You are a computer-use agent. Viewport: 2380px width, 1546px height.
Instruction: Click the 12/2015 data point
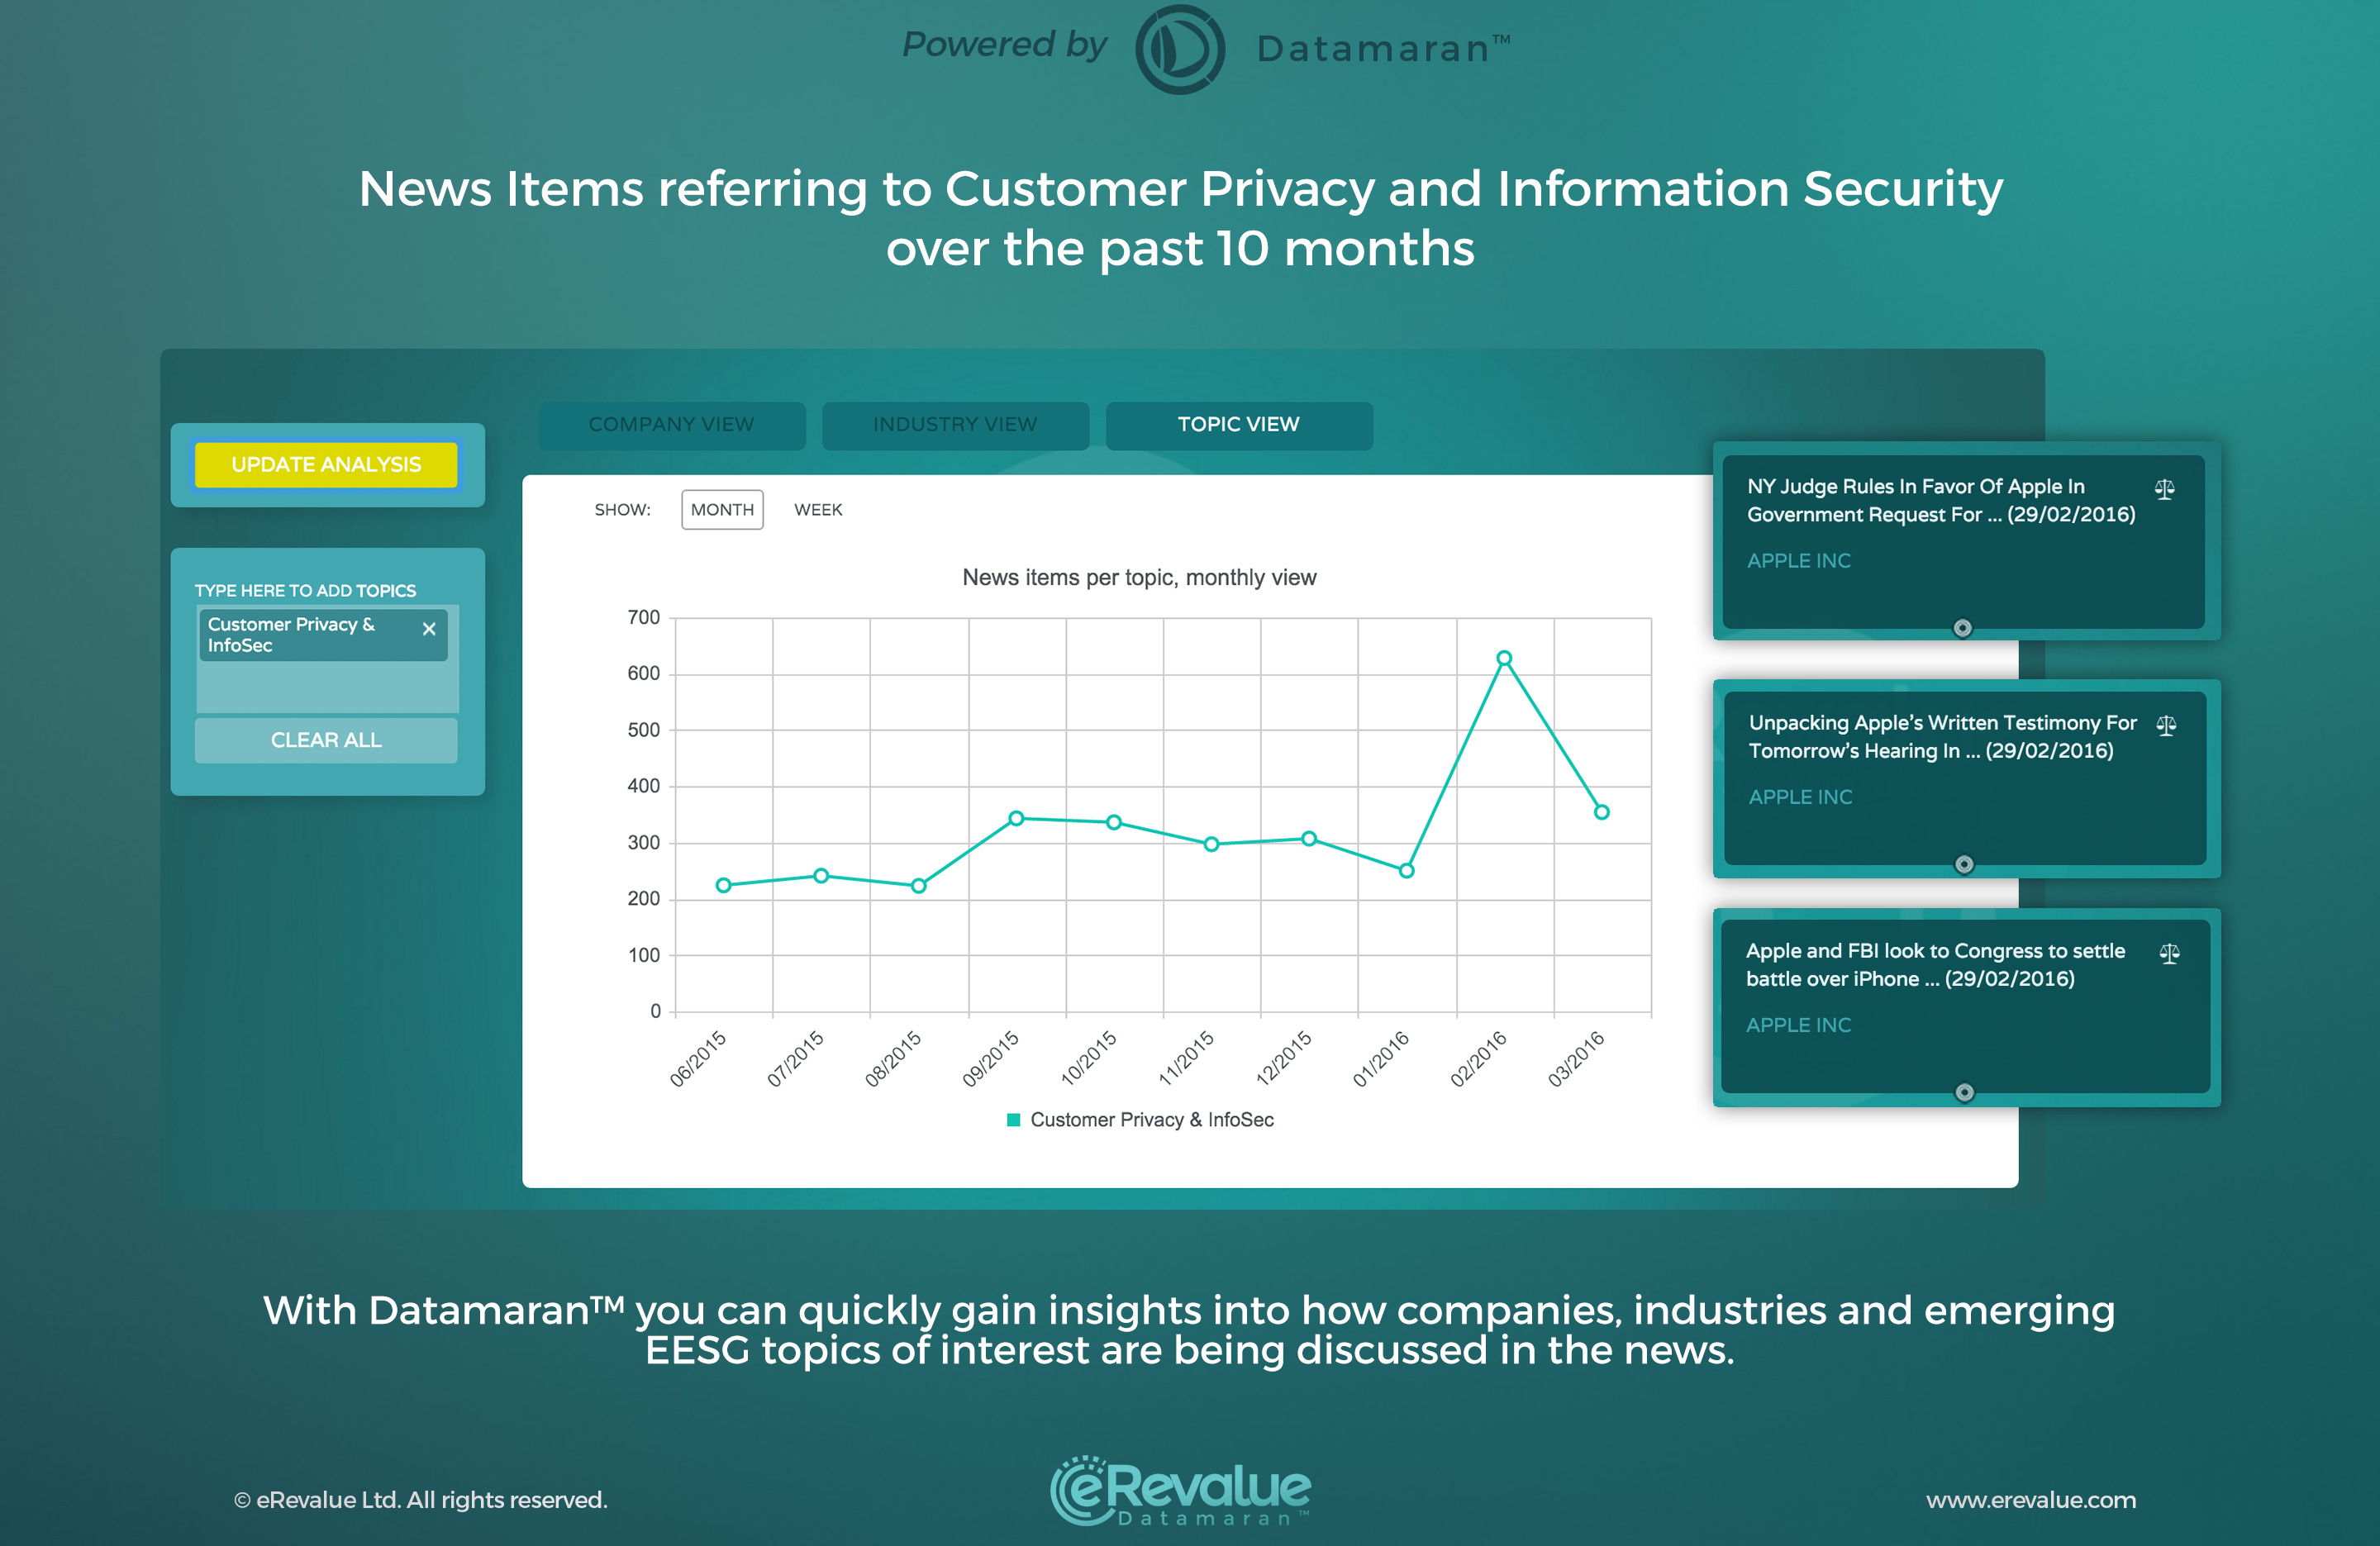(1309, 839)
